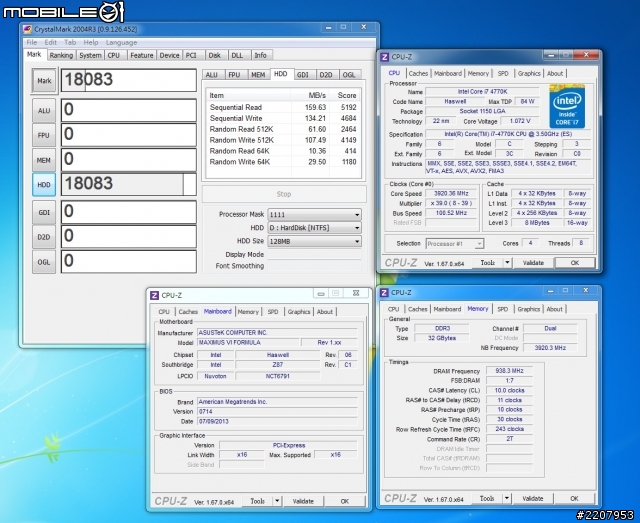
Task: Open Caches tab in top-right CPU-Z window
Action: 418,73
